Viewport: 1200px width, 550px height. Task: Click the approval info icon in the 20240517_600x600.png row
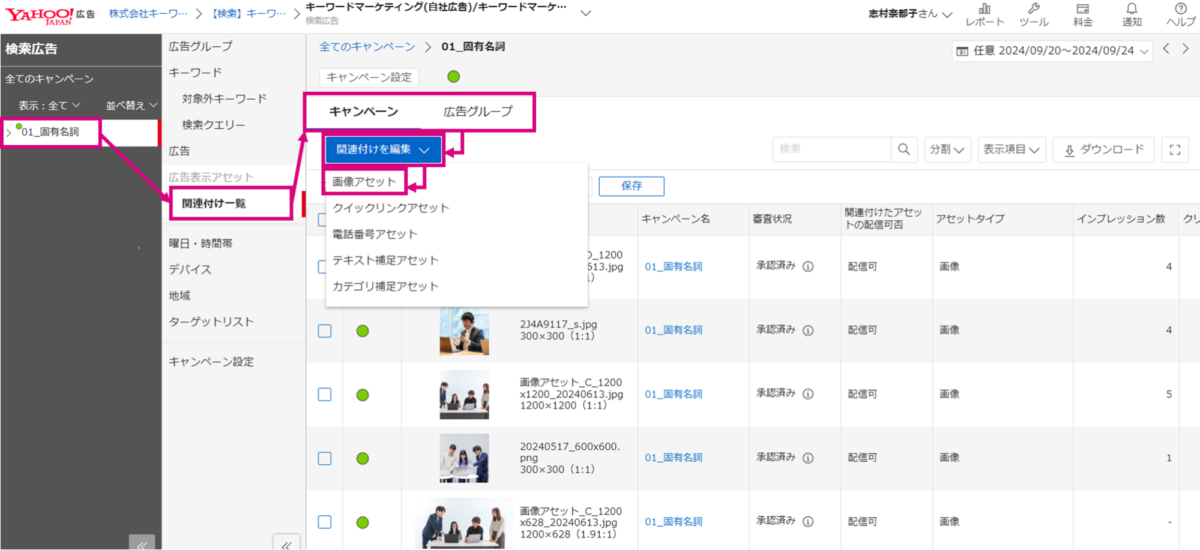click(807, 457)
